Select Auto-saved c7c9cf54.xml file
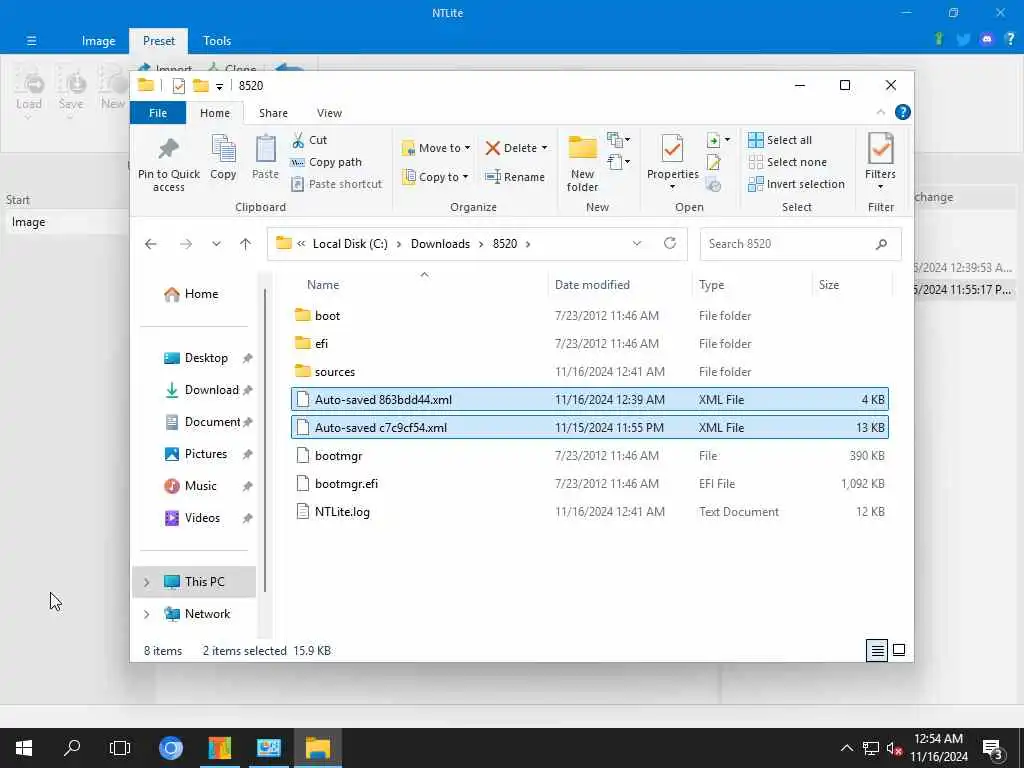 click(589, 428)
